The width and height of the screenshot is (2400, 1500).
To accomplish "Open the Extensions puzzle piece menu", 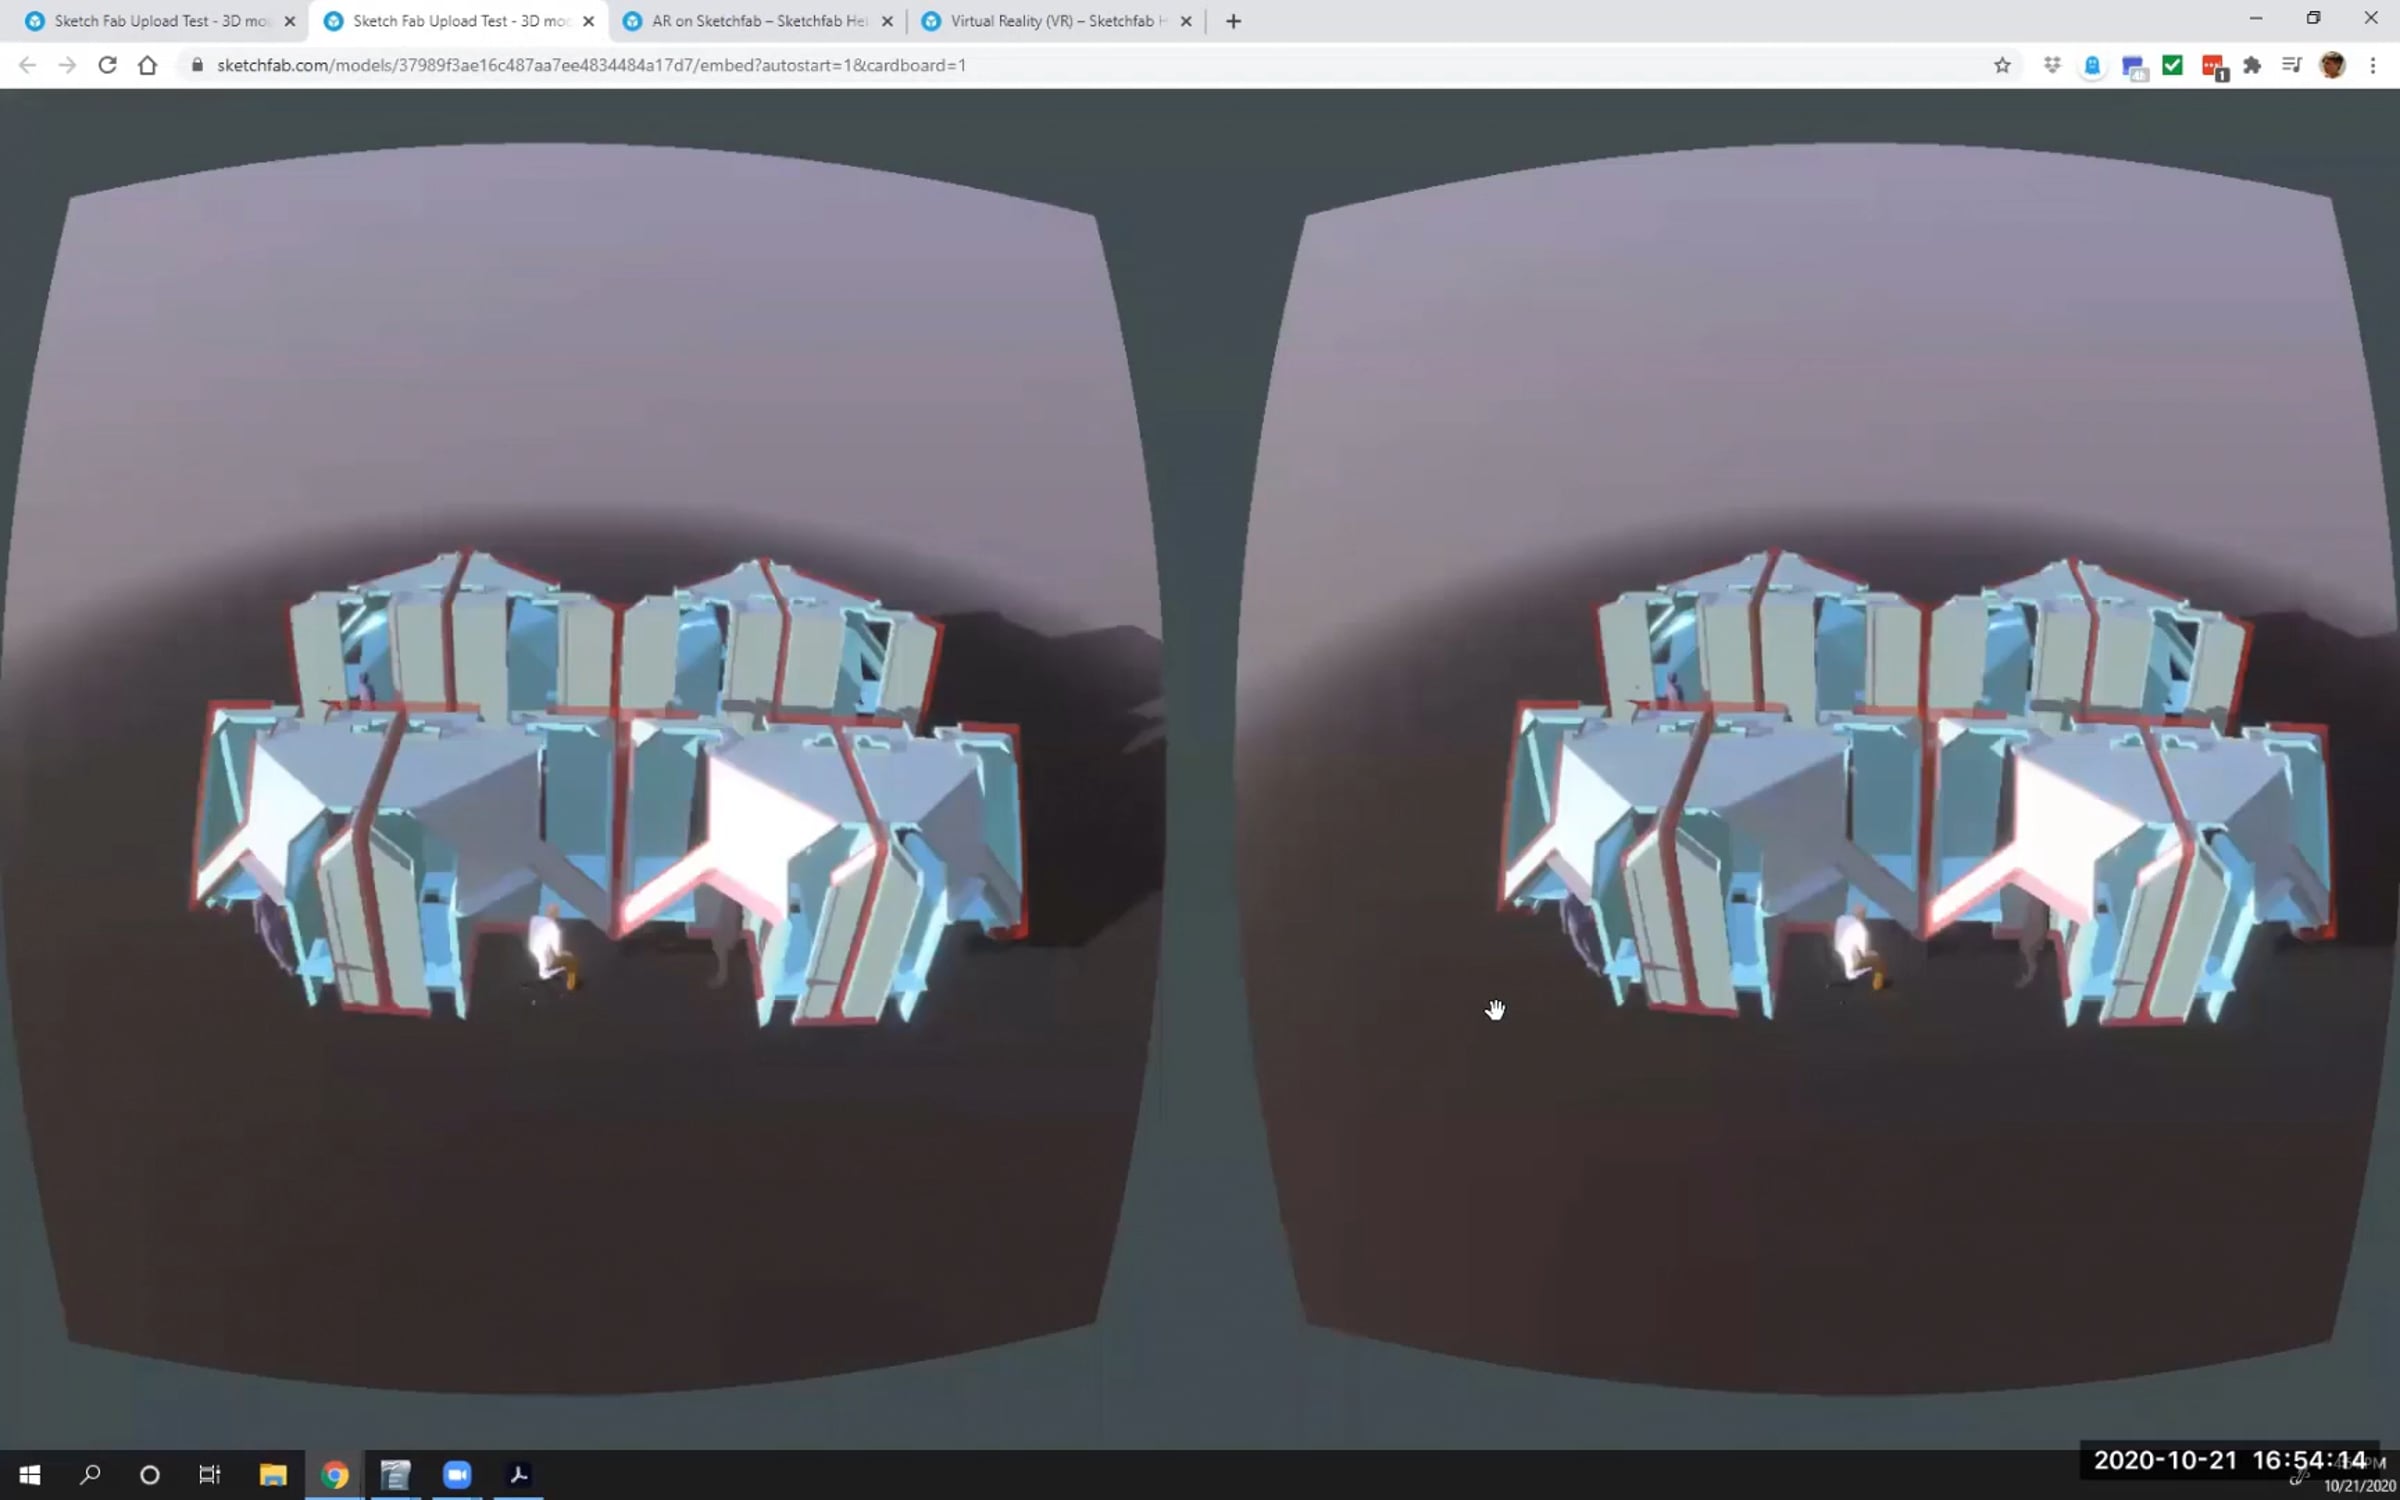I will (2252, 65).
